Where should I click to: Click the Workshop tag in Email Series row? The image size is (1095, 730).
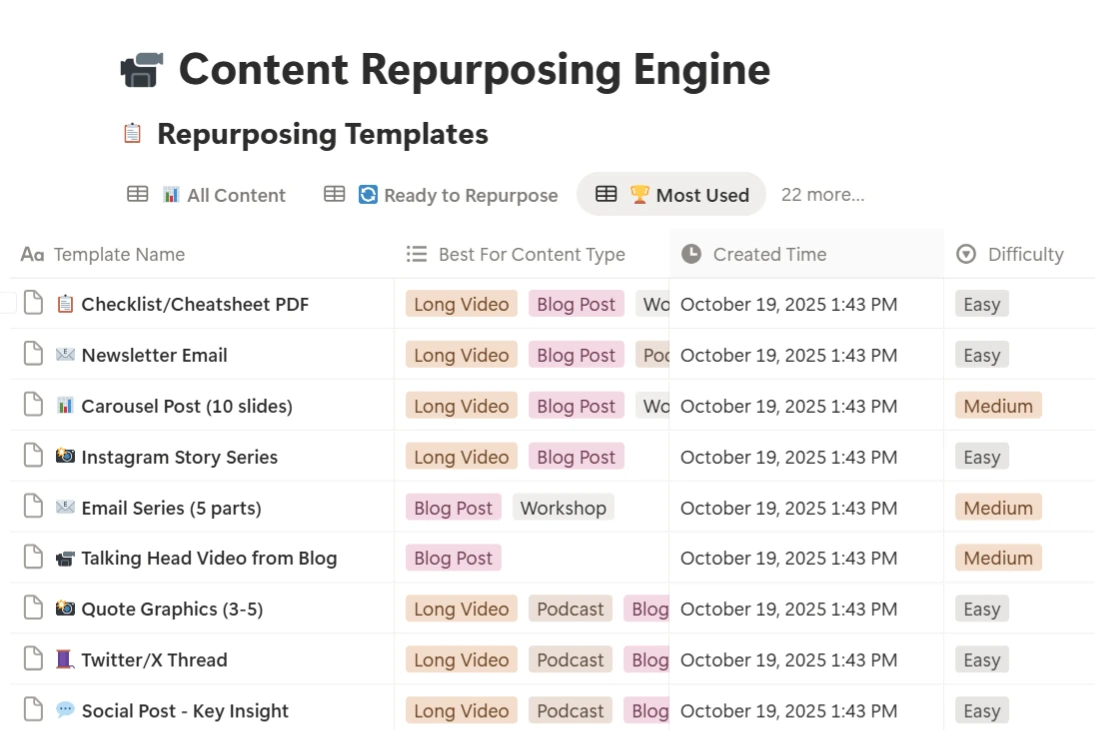point(563,508)
